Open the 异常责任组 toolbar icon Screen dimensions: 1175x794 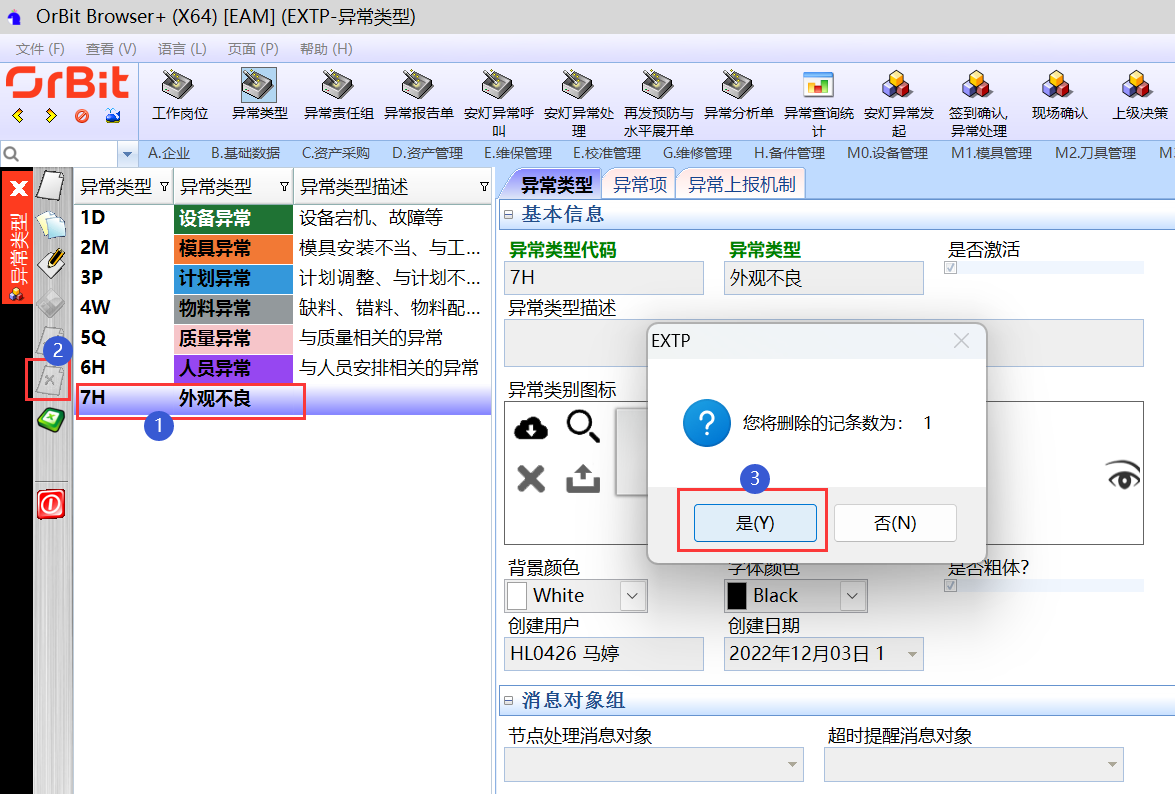click(338, 86)
